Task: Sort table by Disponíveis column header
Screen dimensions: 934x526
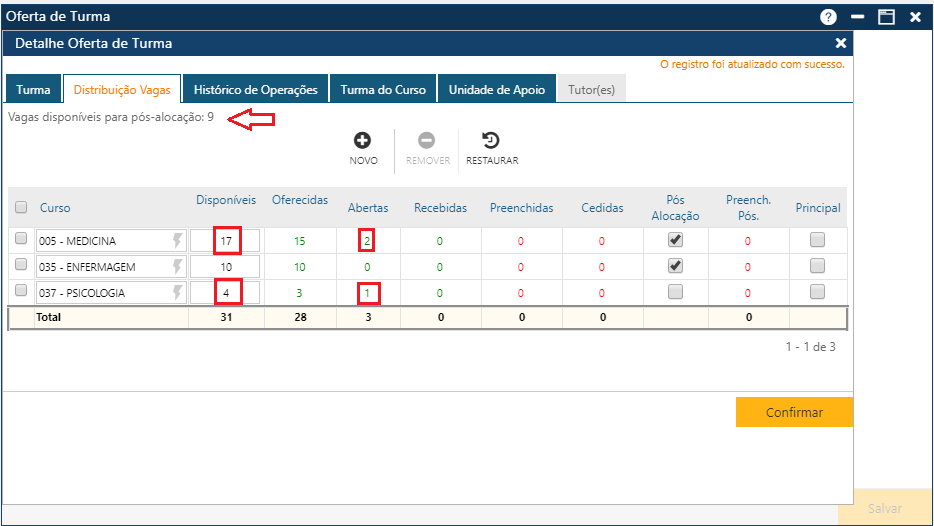Action: (x=226, y=200)
